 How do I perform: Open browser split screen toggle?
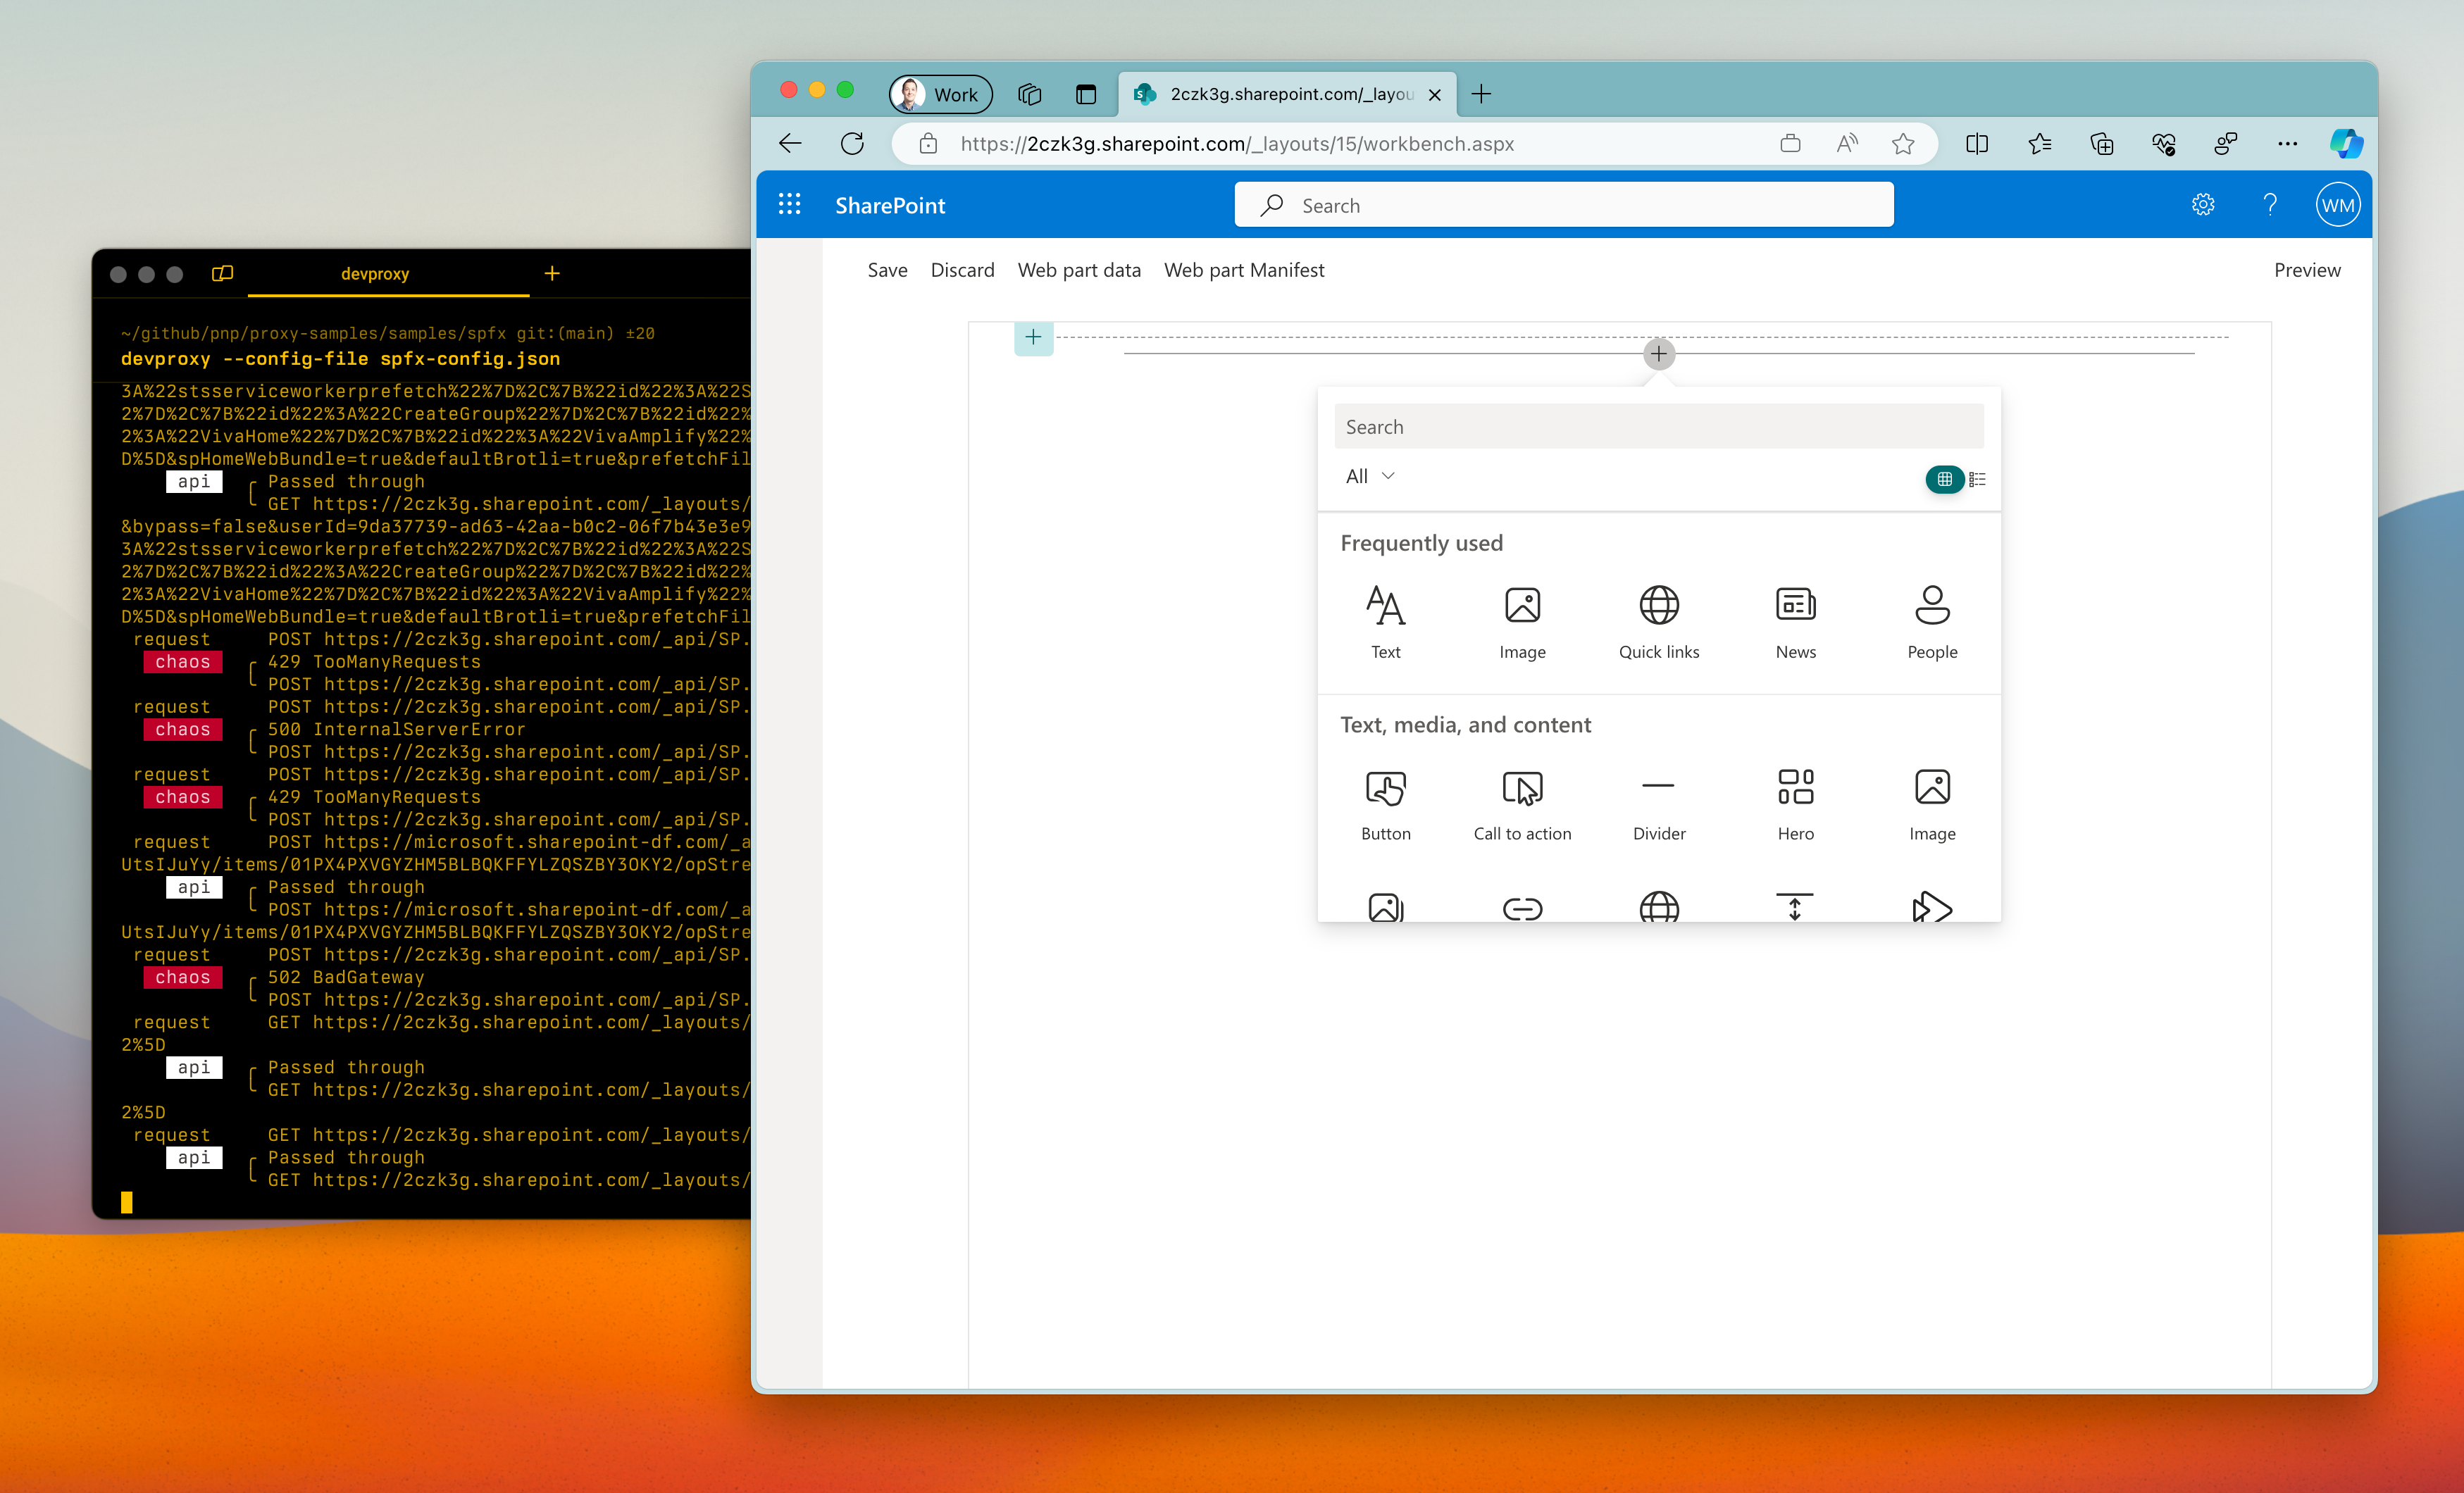click(x=1977, y=143)
